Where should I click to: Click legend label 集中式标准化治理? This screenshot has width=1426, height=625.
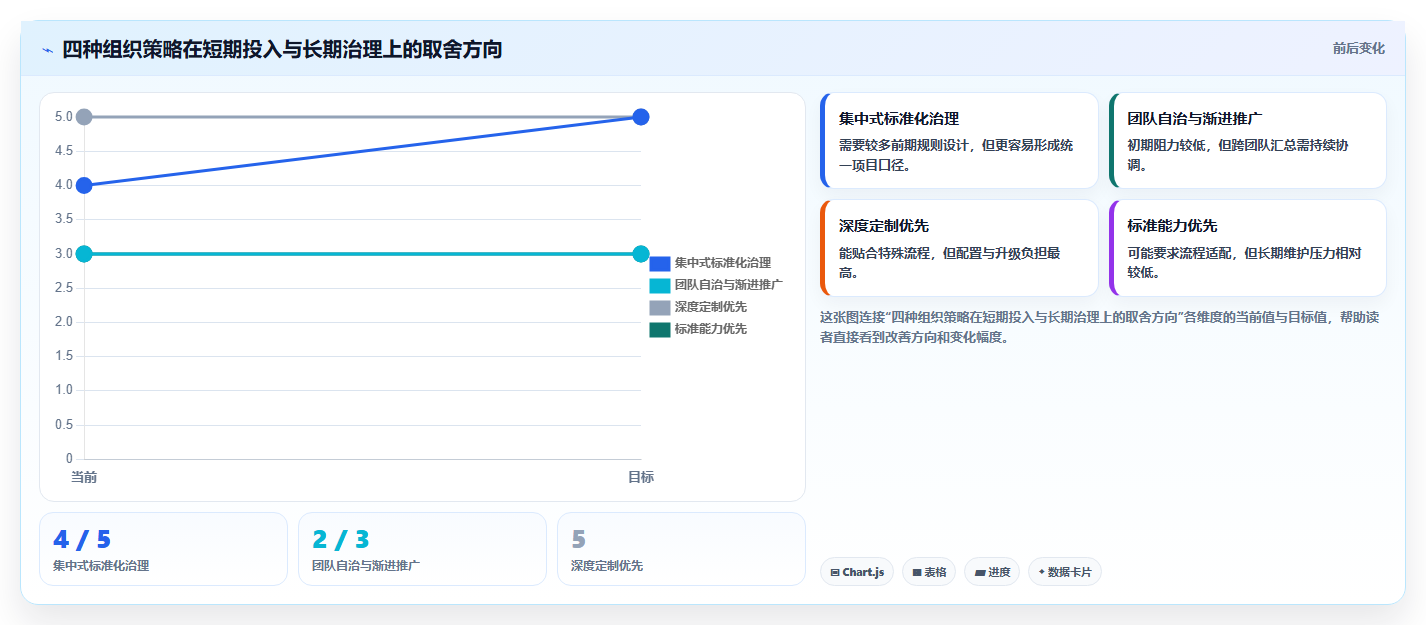[x=723, y=263]
